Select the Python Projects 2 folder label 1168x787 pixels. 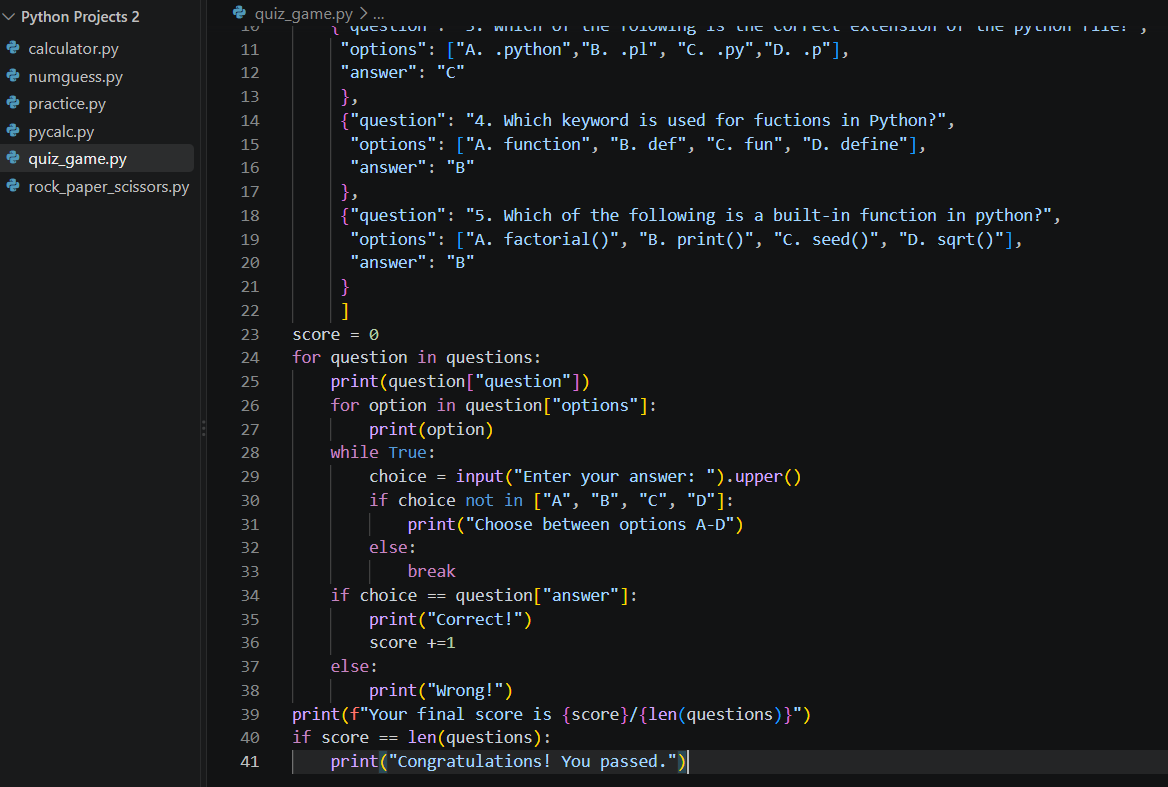point(80,16)
